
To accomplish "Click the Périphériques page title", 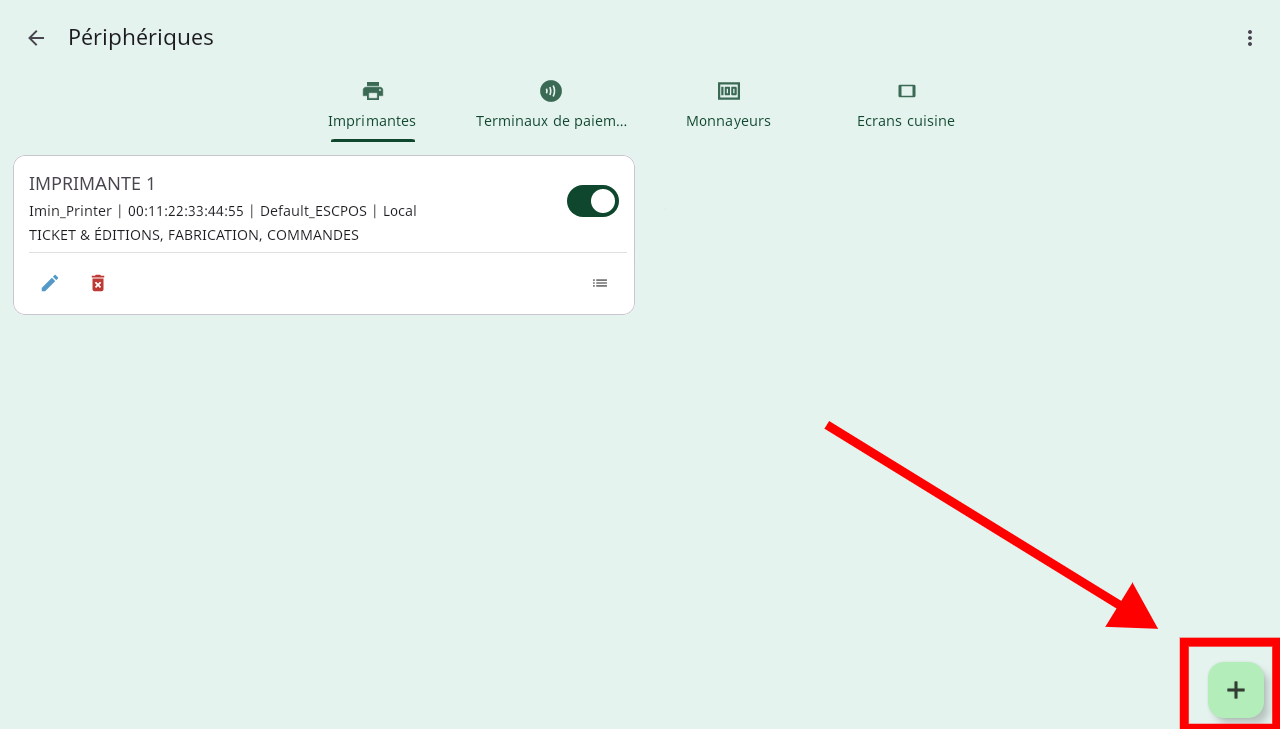I will coord(141,38).
